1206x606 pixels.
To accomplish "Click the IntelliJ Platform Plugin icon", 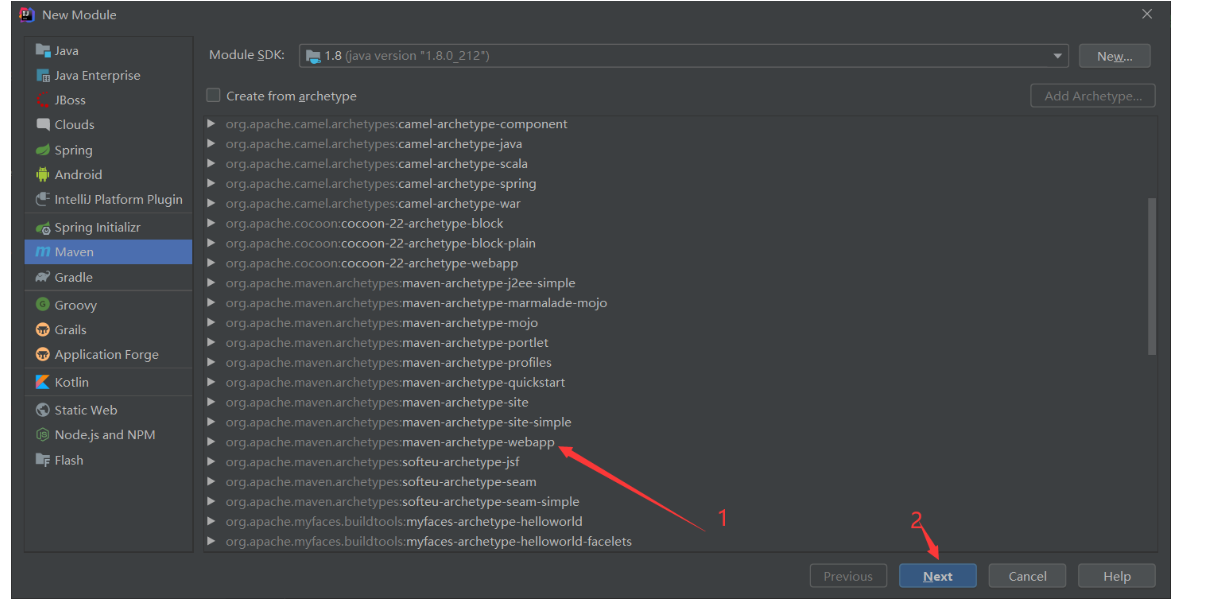I will coord(43,199).
